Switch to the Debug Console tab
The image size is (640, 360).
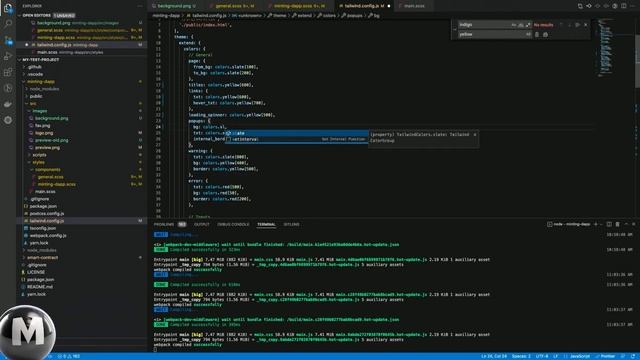(x=233, y=224)
